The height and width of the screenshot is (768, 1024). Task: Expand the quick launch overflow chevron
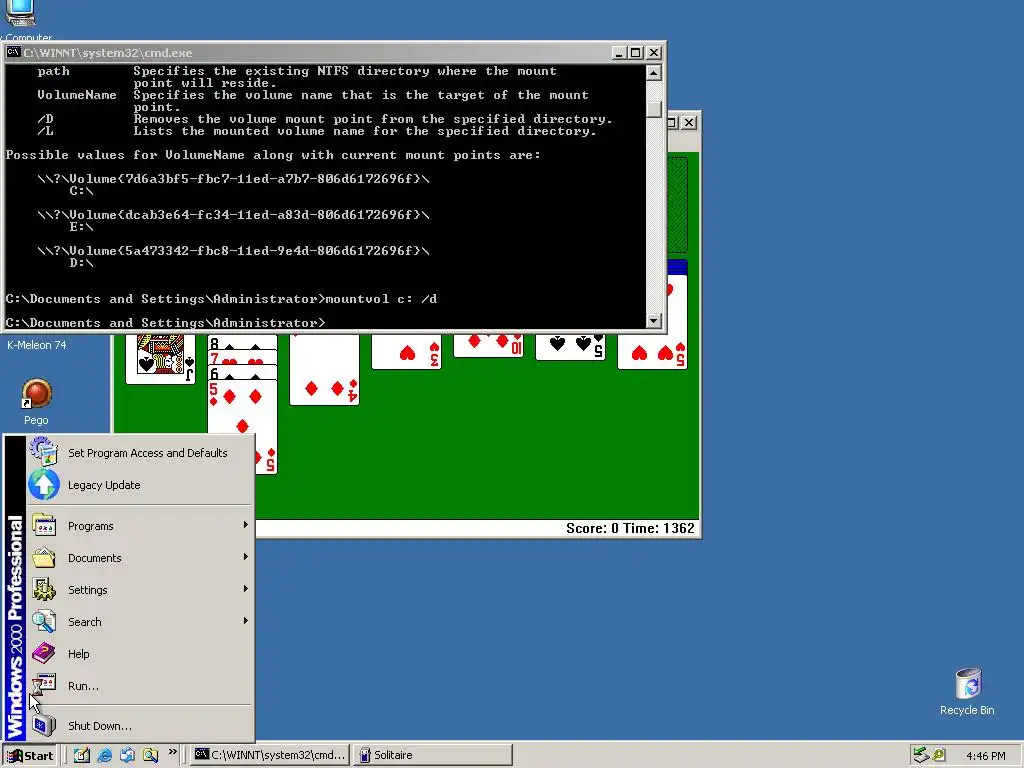click(x=172, y=752)
